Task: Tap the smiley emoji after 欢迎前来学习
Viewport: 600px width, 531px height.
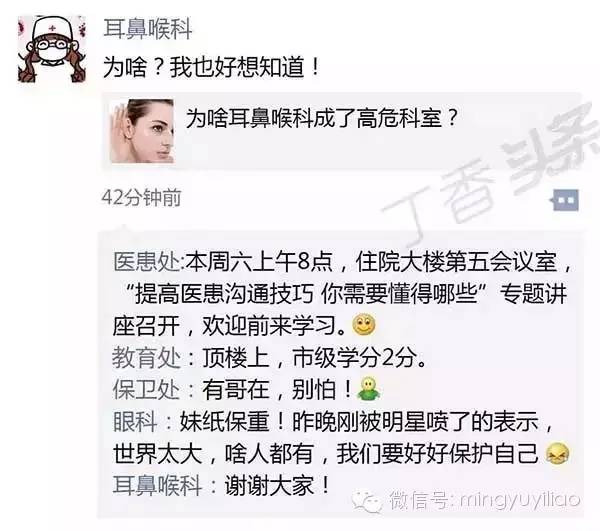Action: (364, 325)
